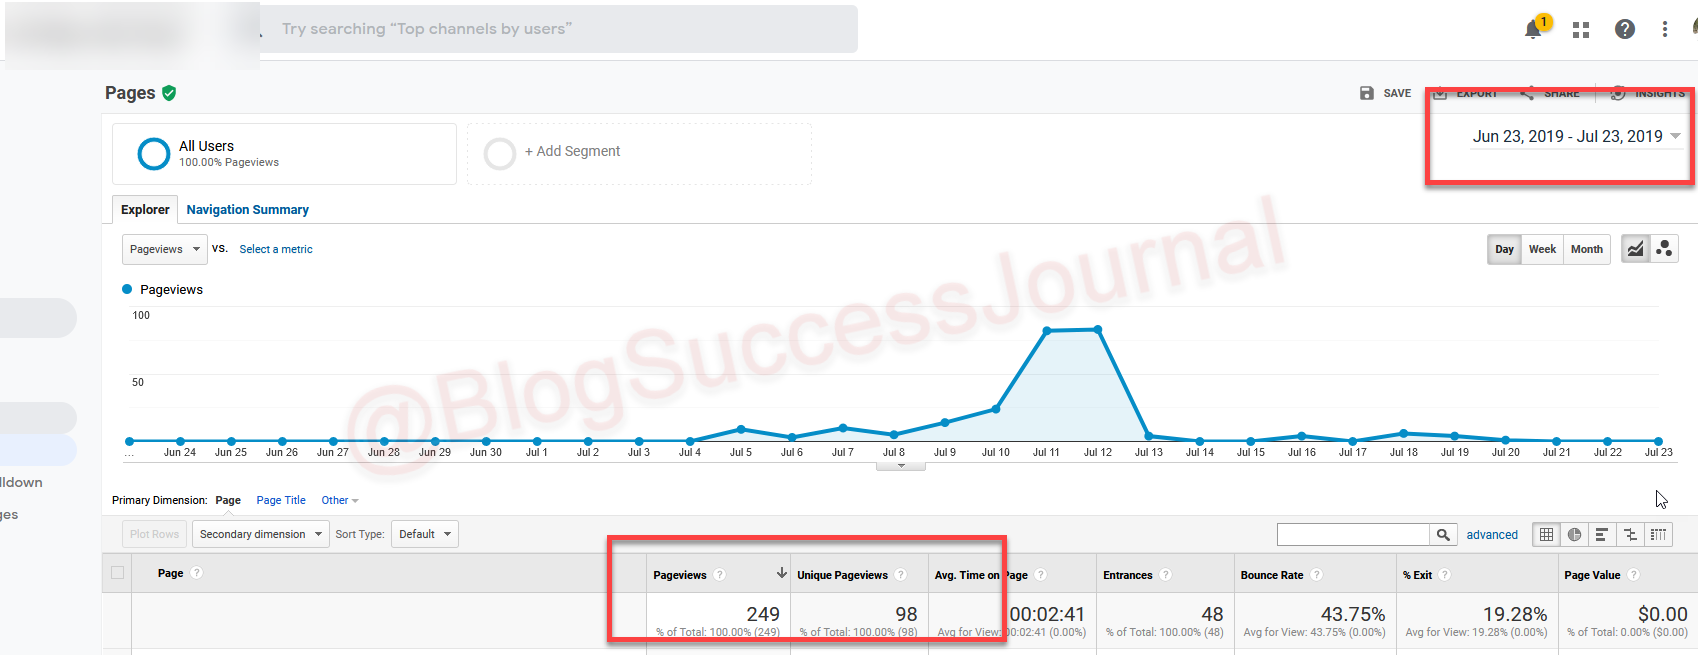Click the small collapse arrow below the chart

tap(901, 466)
